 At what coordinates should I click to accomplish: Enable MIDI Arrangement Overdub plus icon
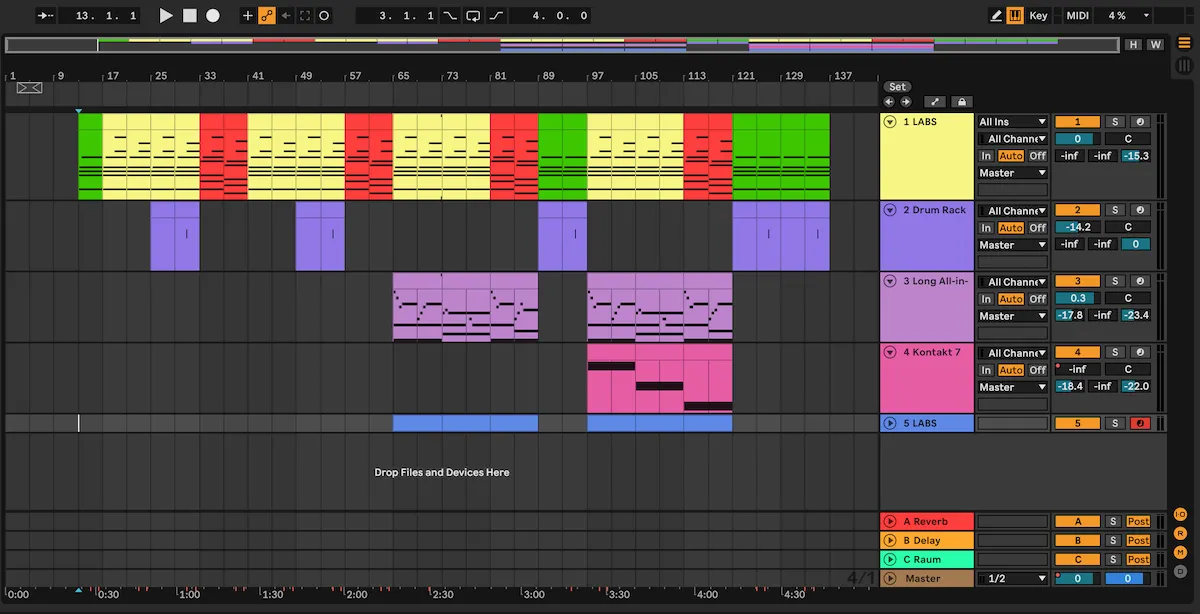point(248,16)
